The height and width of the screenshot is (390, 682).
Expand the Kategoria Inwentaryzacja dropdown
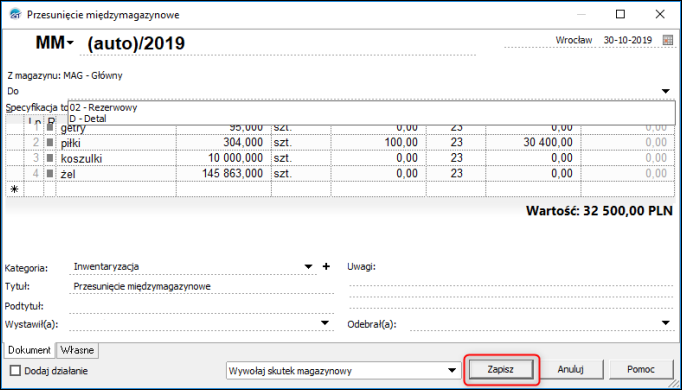point(308,267)
